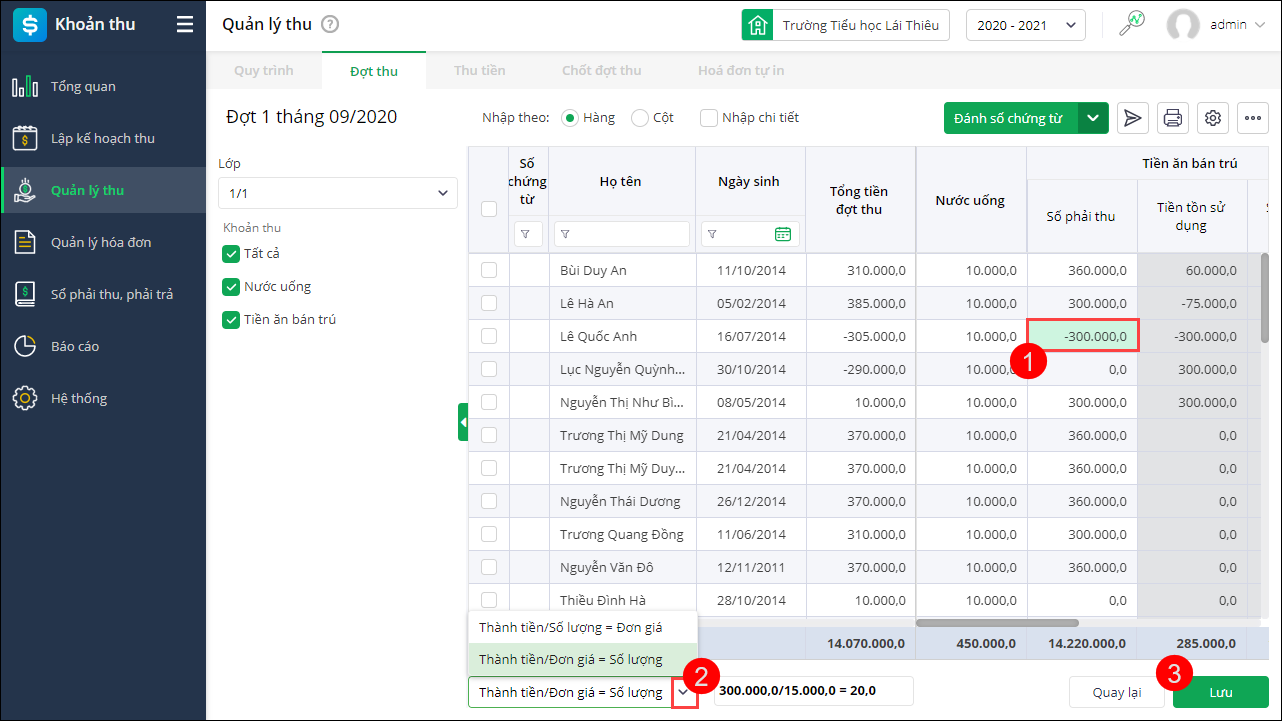Open the settings gear icon in toolbar
Image resolution: width=1282 pixels, height=721 pixels.
[x=1213, y=118]
